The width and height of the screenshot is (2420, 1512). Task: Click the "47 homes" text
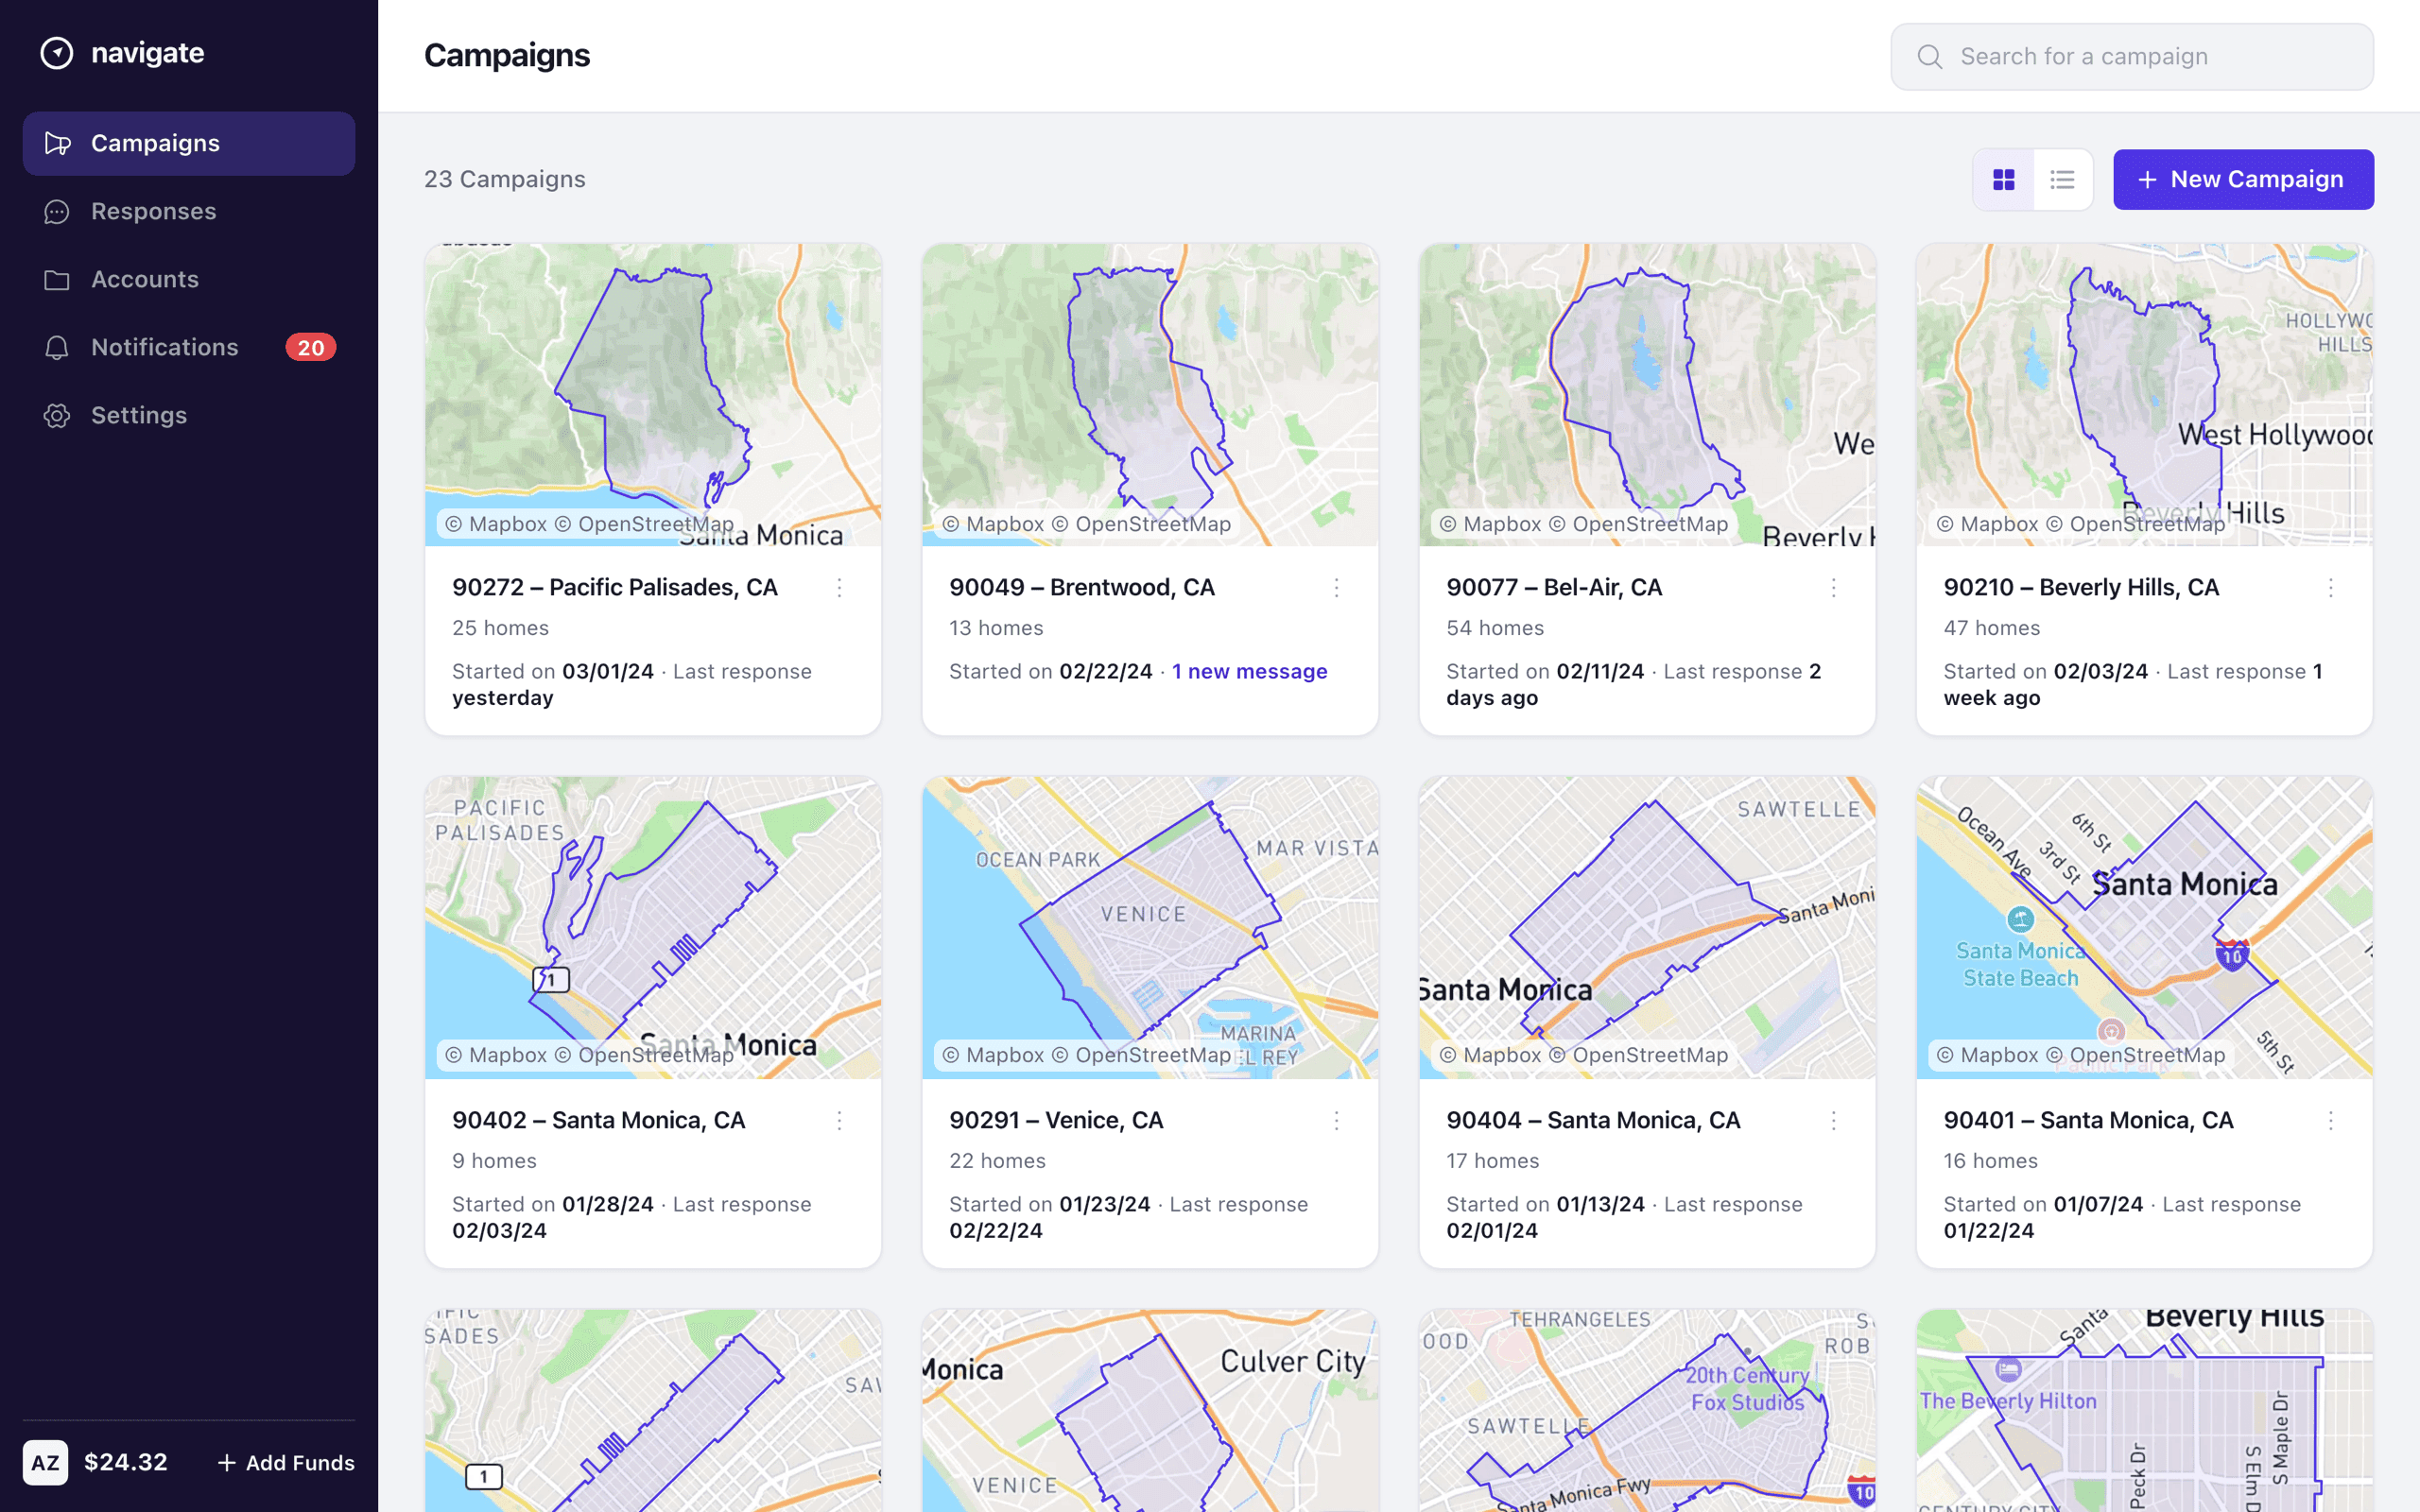(x=1992, y=629)
